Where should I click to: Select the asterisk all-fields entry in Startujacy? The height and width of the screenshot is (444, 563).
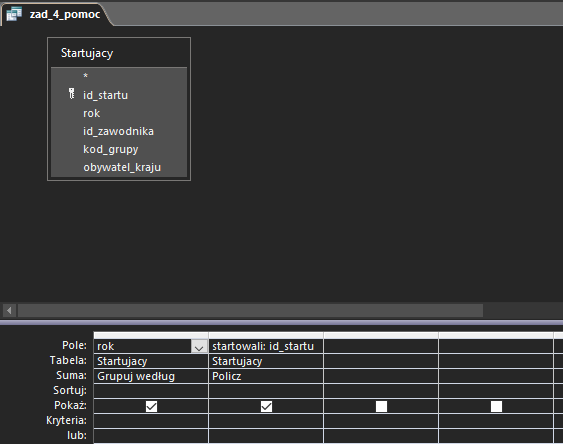click(x=85, y=76)
